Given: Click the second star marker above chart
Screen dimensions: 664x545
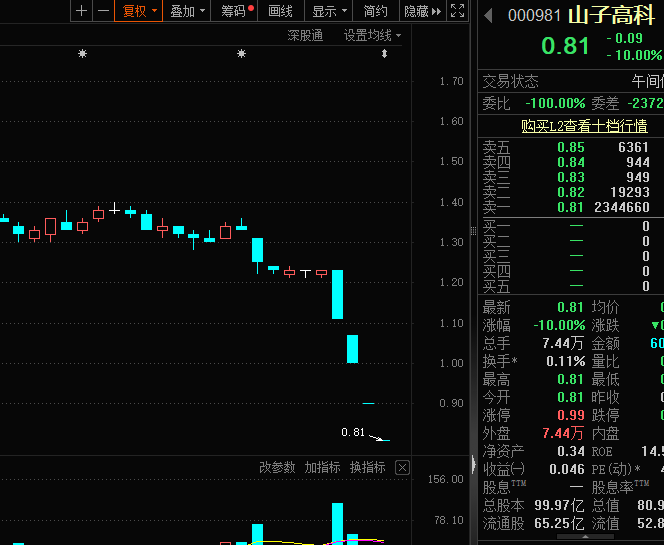Looking at the screenshot, I should [241, 54].
